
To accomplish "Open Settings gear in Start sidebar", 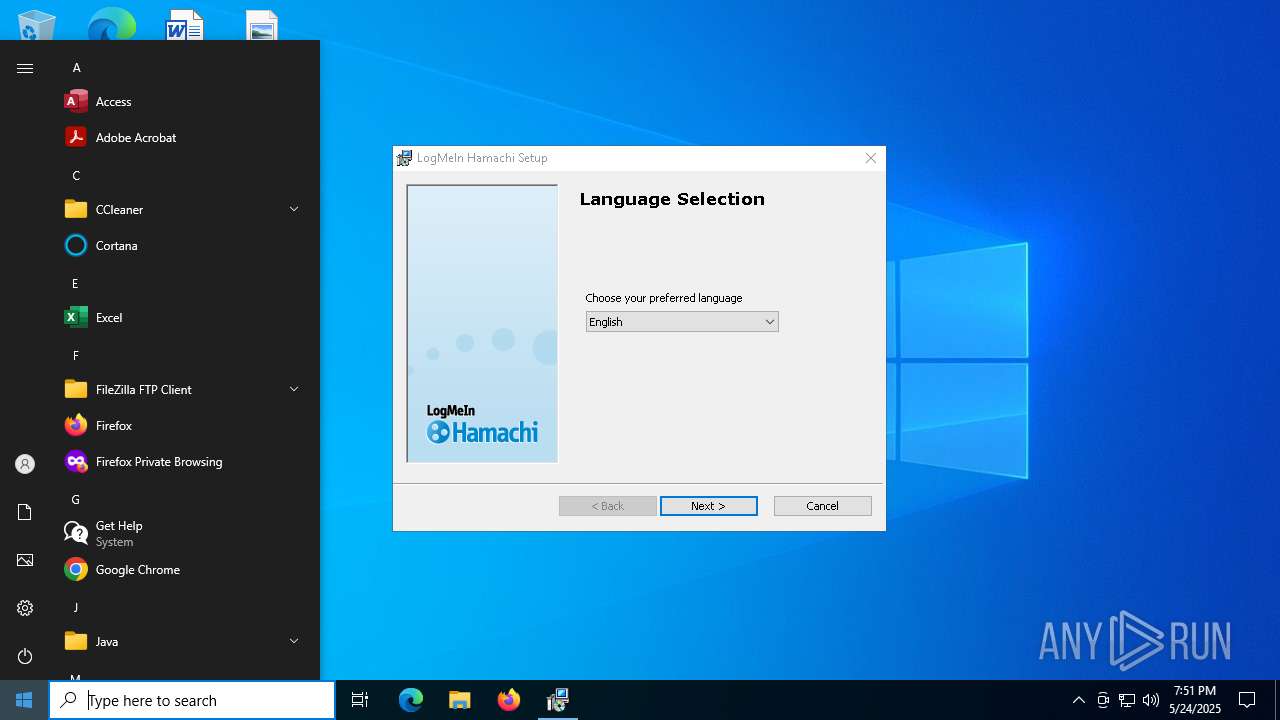I will click(x=25, y=608).
